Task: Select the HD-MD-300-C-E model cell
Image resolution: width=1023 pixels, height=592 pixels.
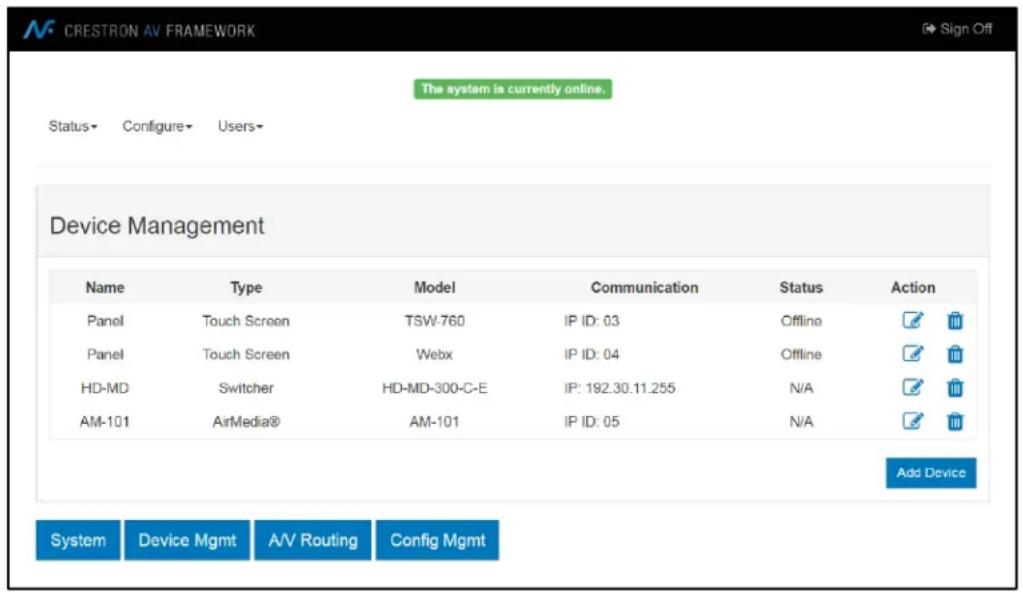Action: coord(435,388)
